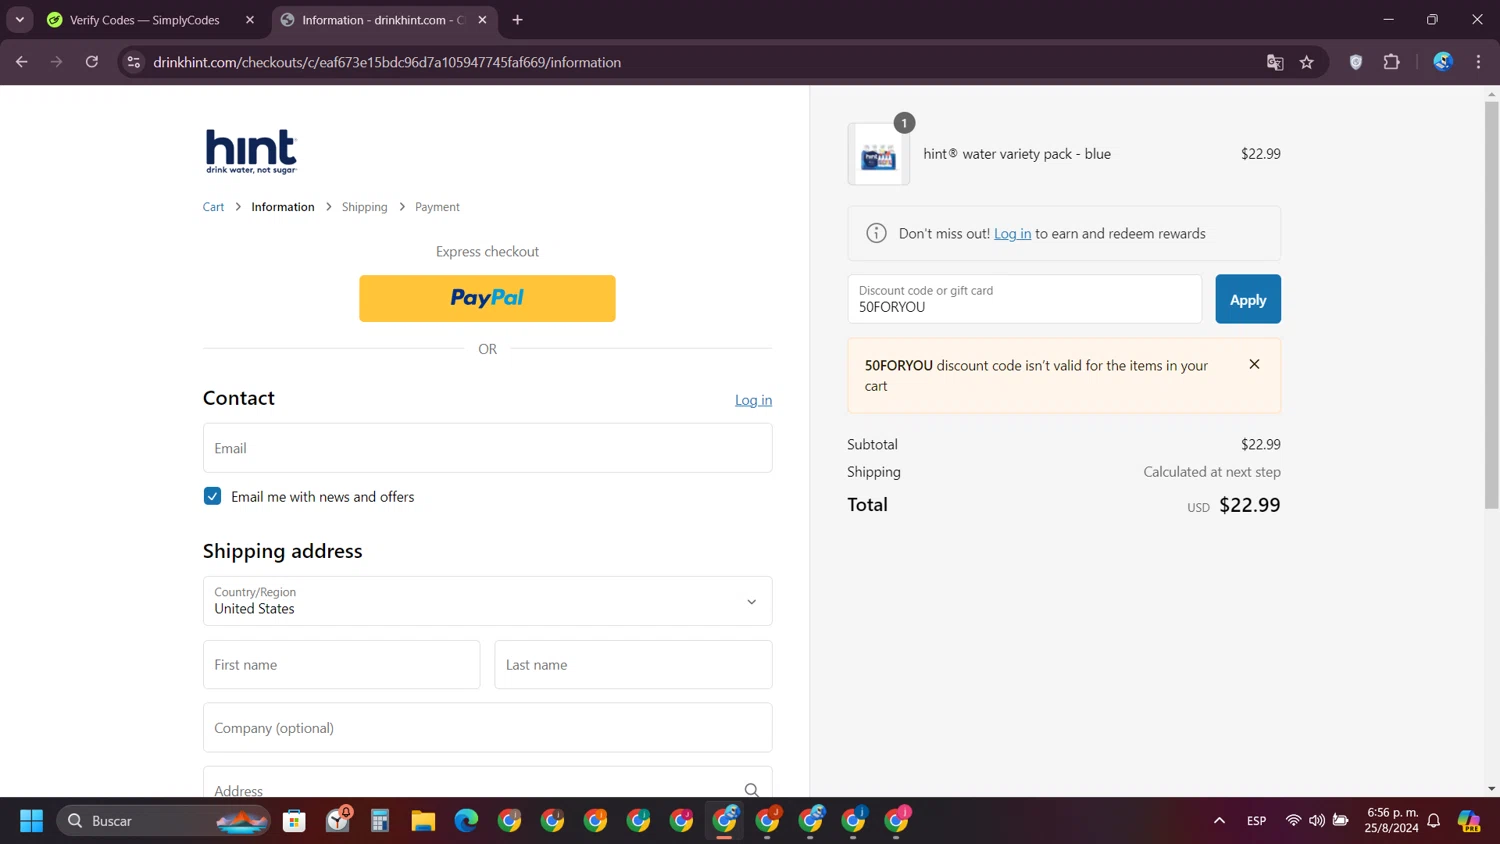Viewport: 1500px width, 844px height.
Task: Open Microsoft Store from the taskbar
Action: click(x=294, y=821)
